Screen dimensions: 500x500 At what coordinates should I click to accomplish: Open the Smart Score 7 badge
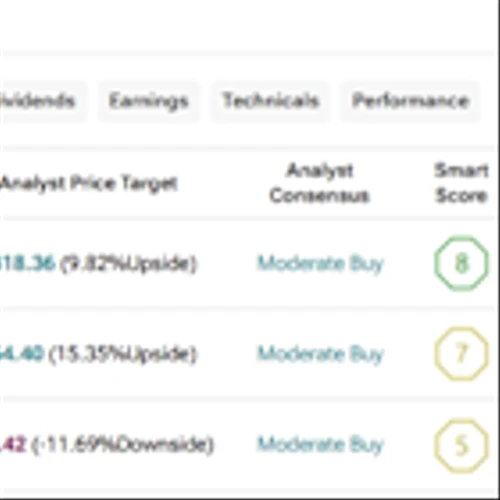tap(461, 354)
